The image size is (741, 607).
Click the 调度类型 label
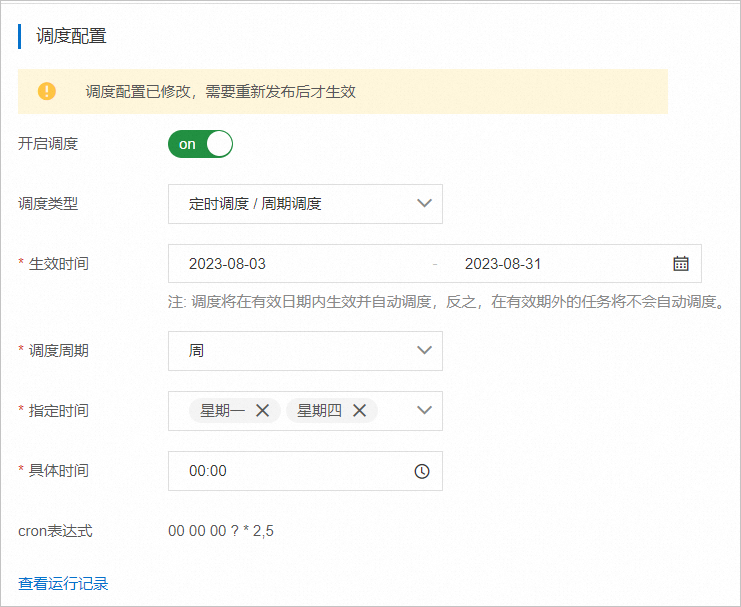tap(48, 204)
